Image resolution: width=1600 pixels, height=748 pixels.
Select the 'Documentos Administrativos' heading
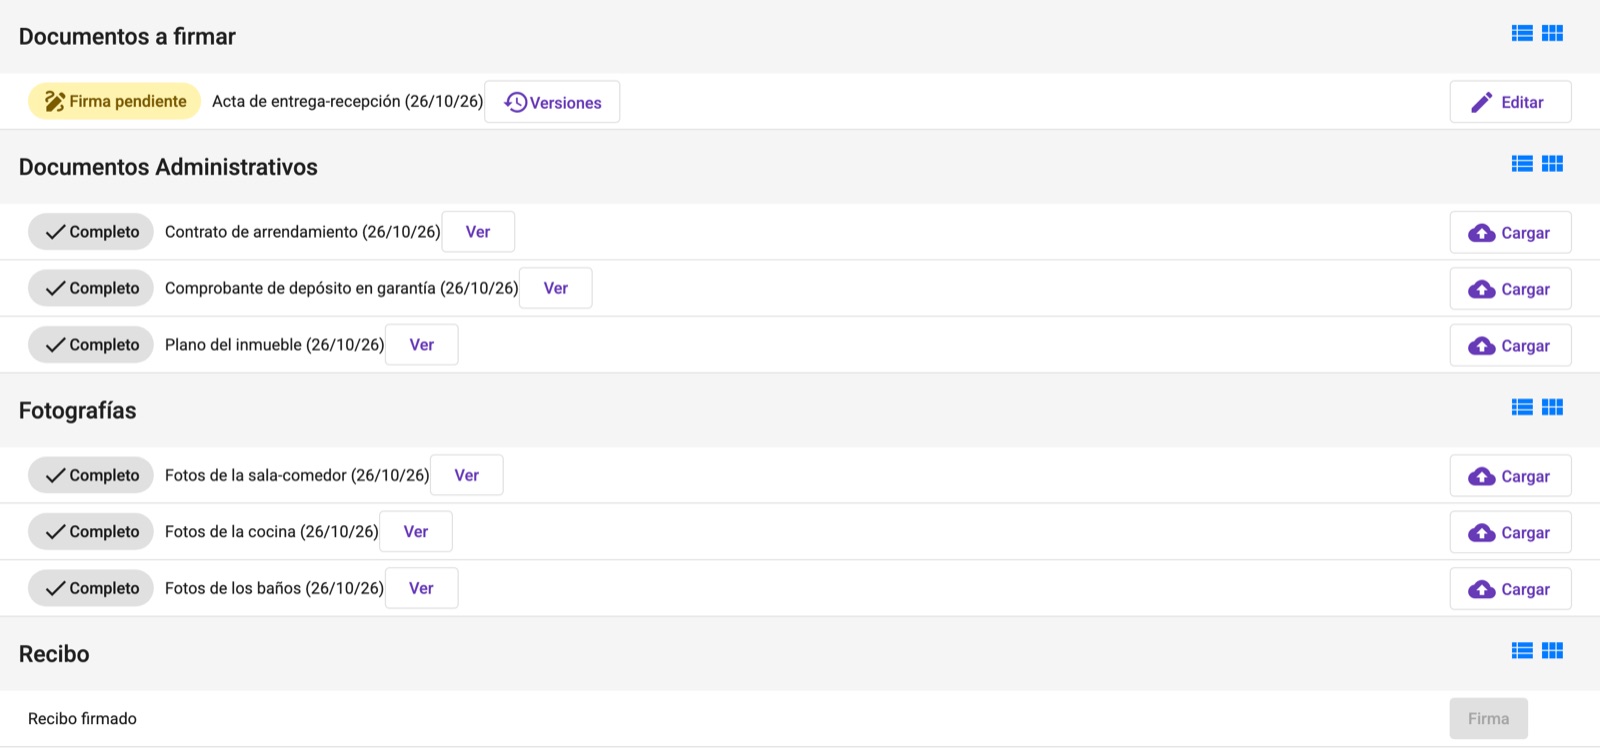(168, 167)
